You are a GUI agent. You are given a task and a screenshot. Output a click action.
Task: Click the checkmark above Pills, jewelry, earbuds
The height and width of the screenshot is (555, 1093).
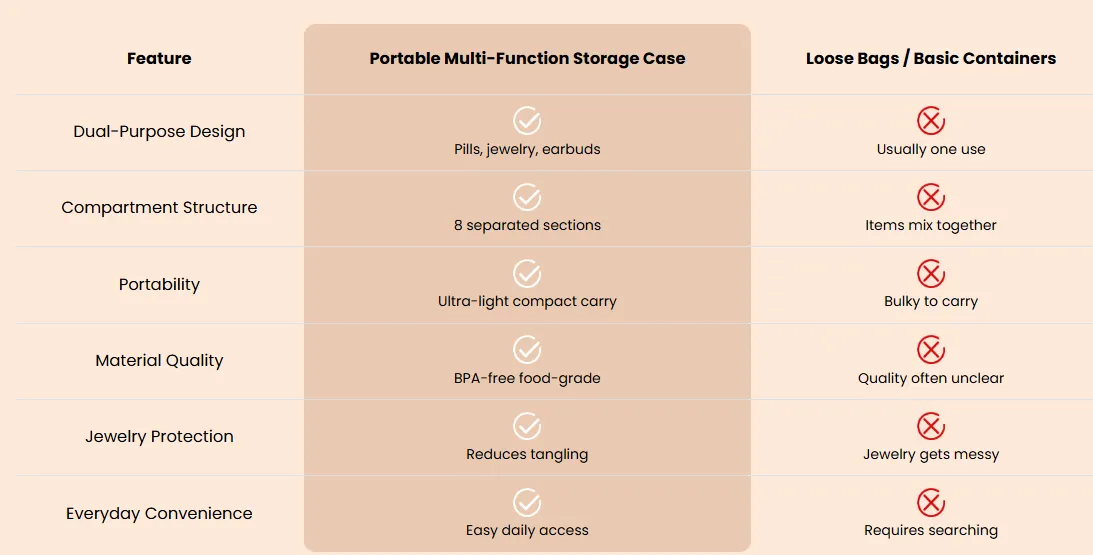pyautogui.click(x=527, y=121)
